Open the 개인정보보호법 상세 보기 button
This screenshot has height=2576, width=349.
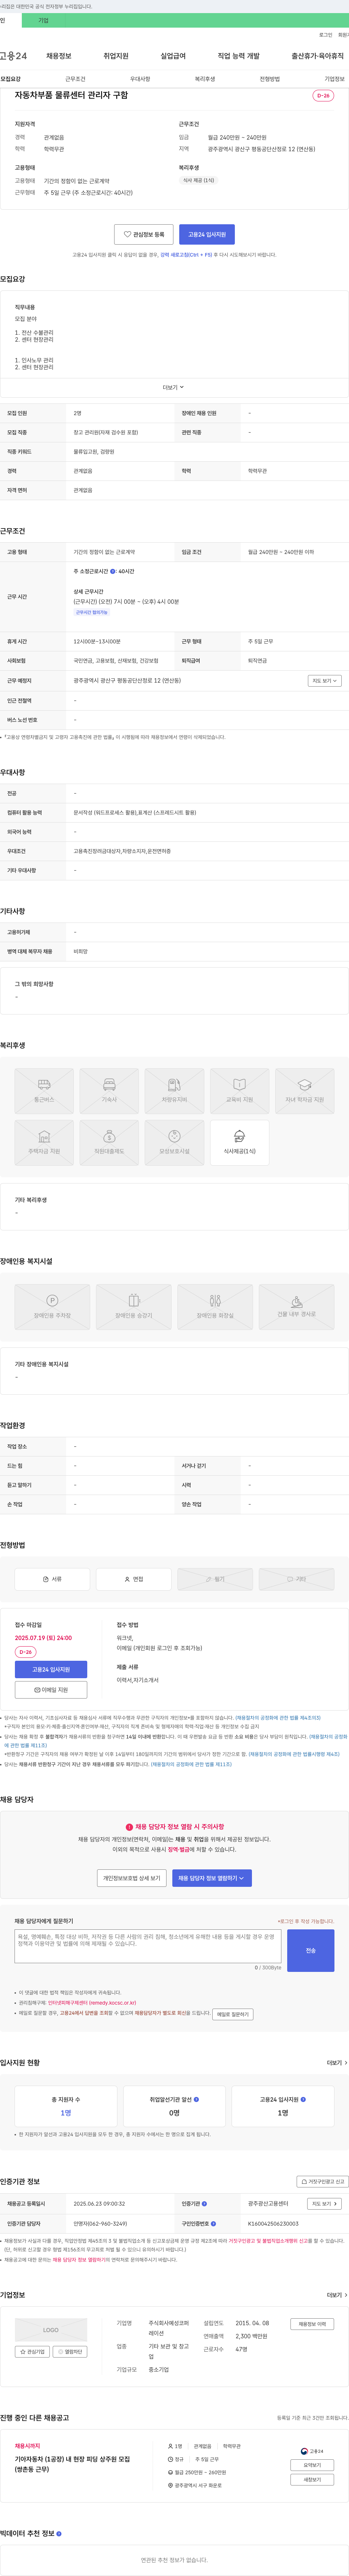132,1878
